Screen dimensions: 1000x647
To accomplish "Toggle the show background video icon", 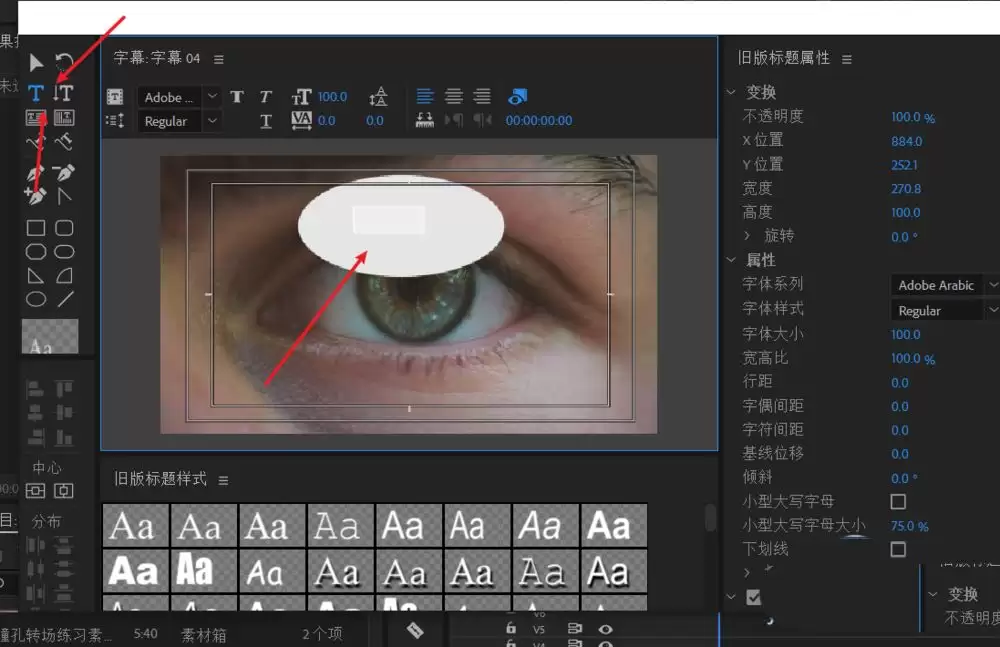I will tap(517, 97).
